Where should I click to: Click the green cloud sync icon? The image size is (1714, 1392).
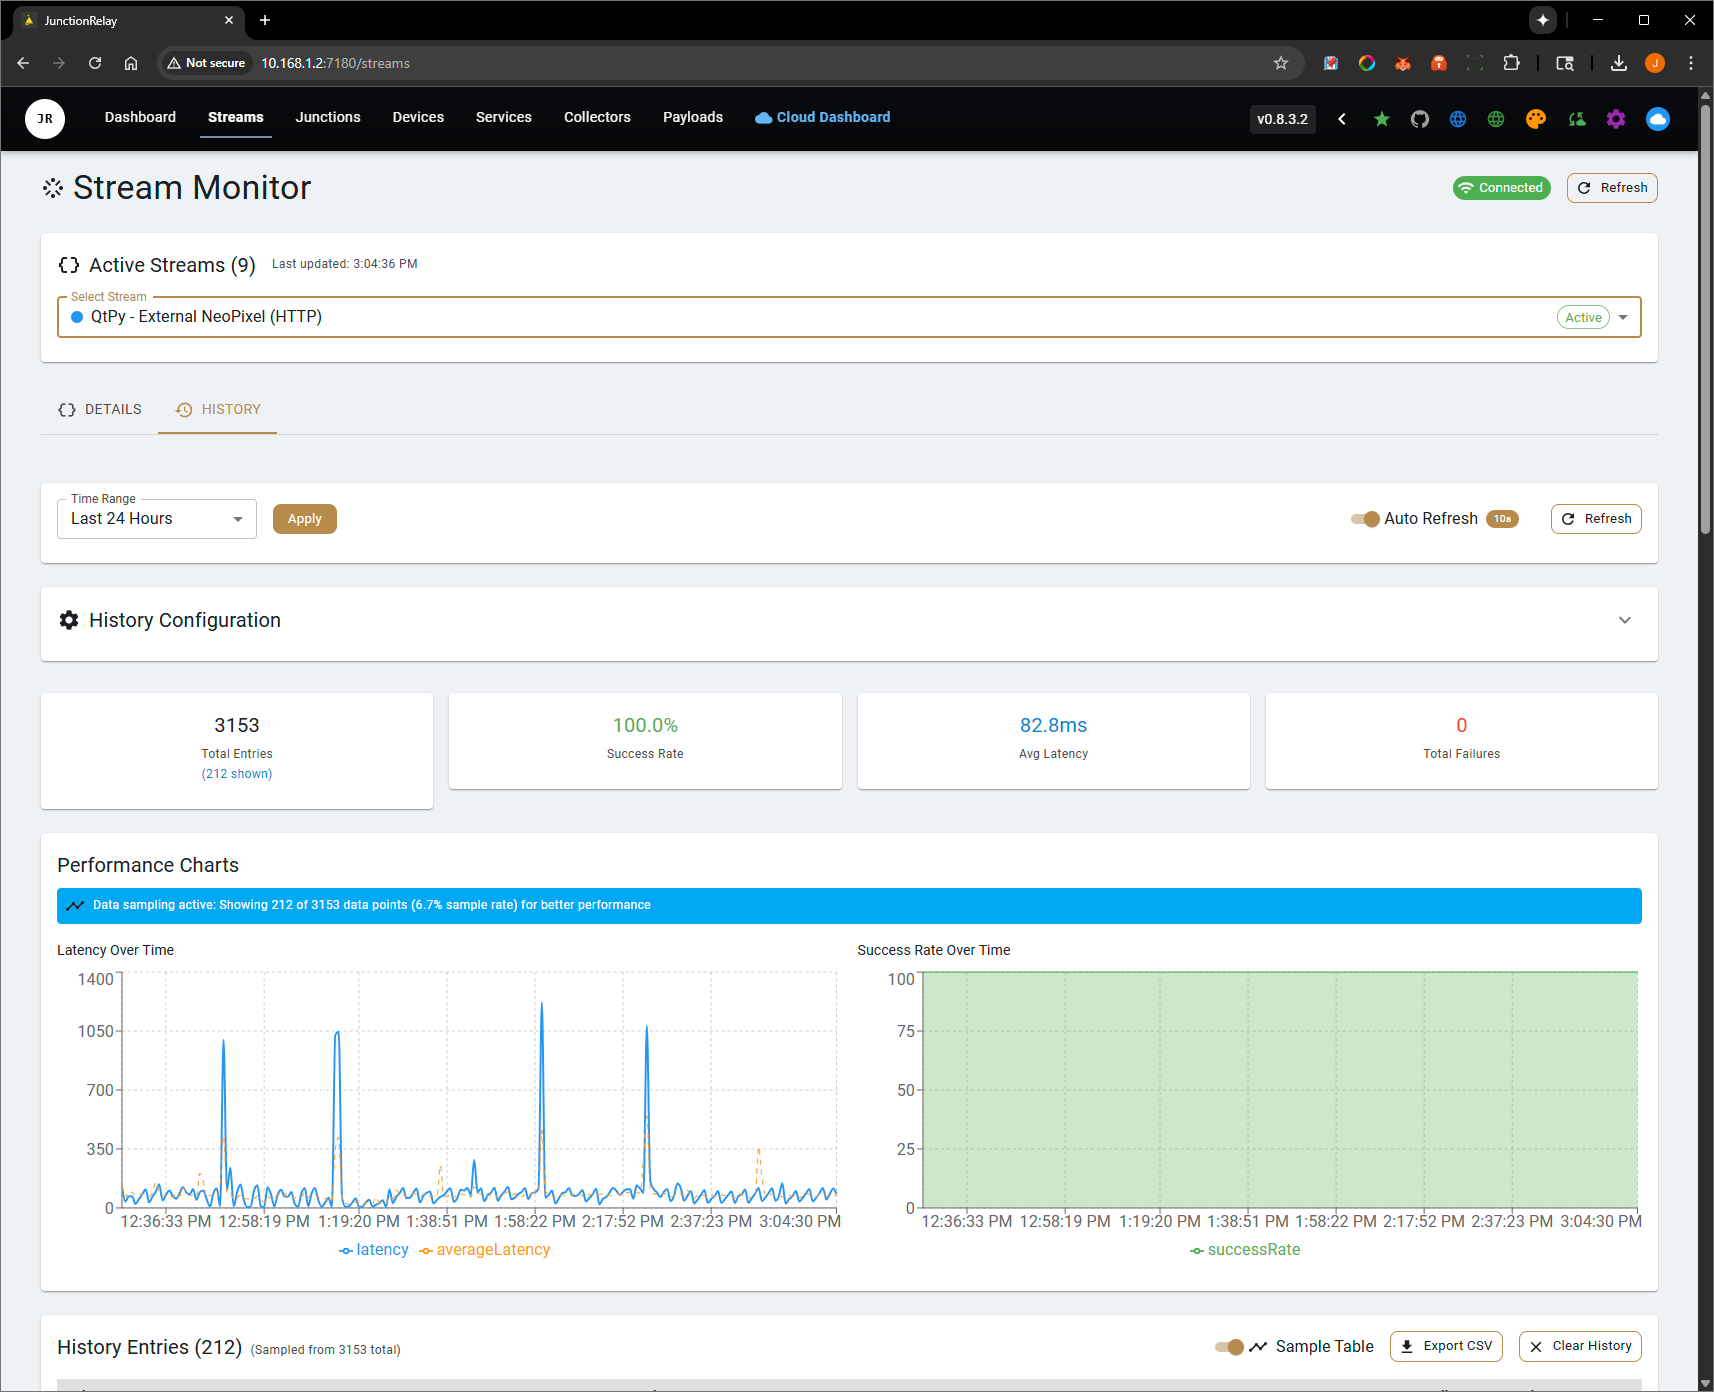[1577, 119]
